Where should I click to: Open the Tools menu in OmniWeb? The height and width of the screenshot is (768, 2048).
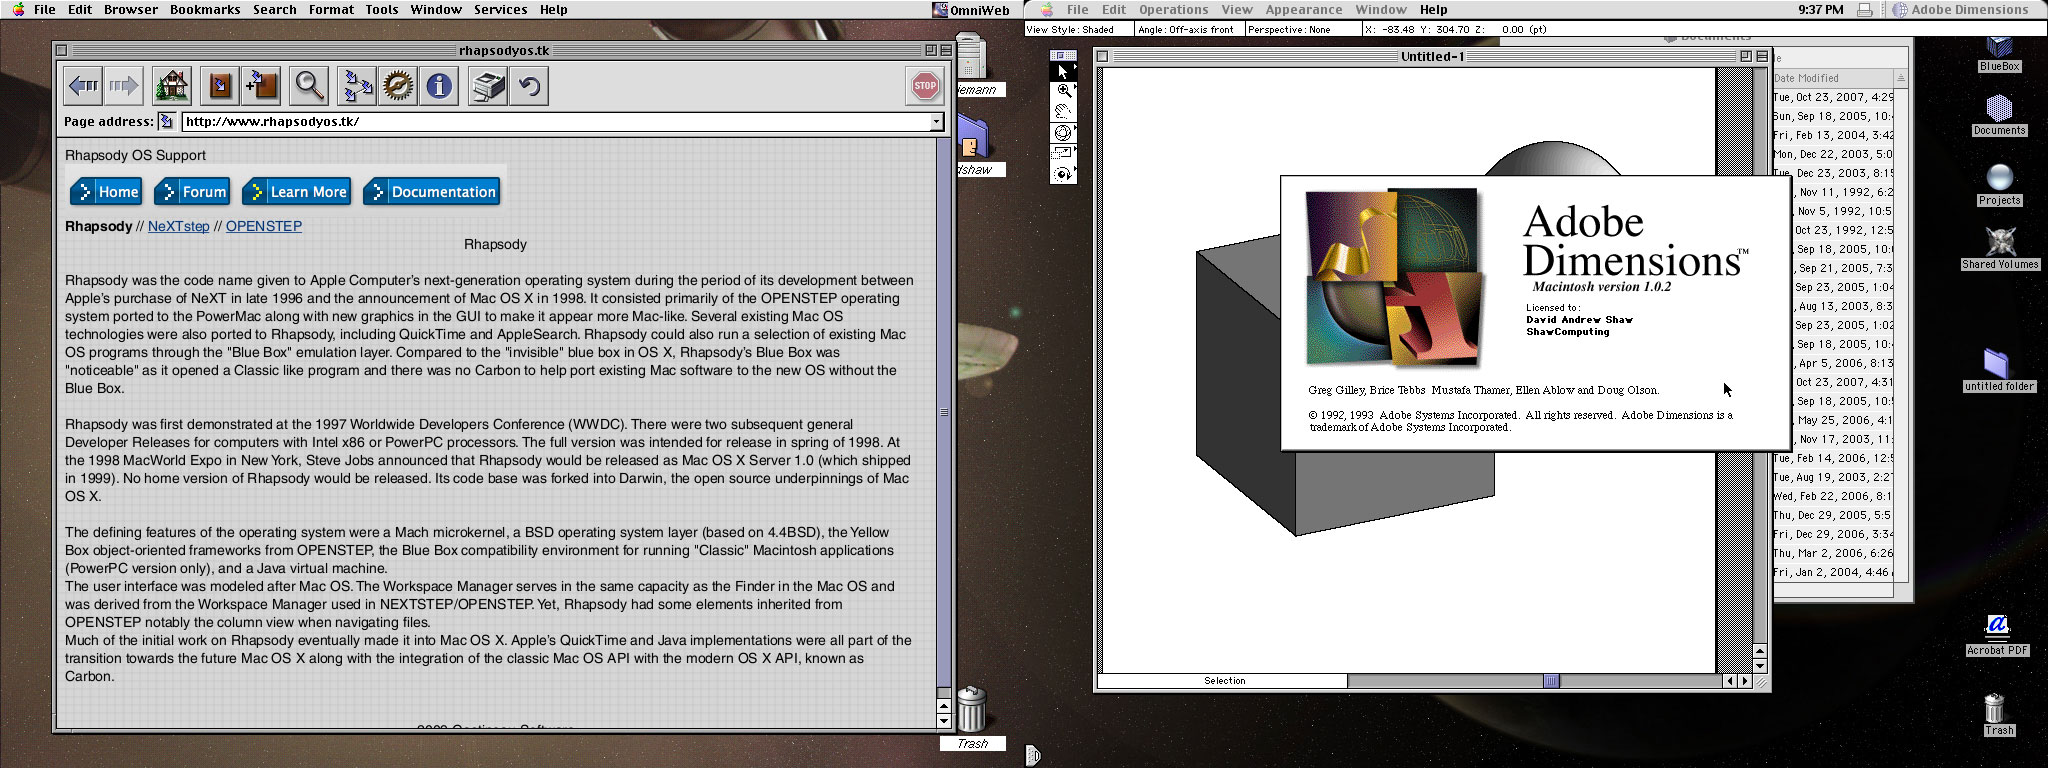coord(382,10)
